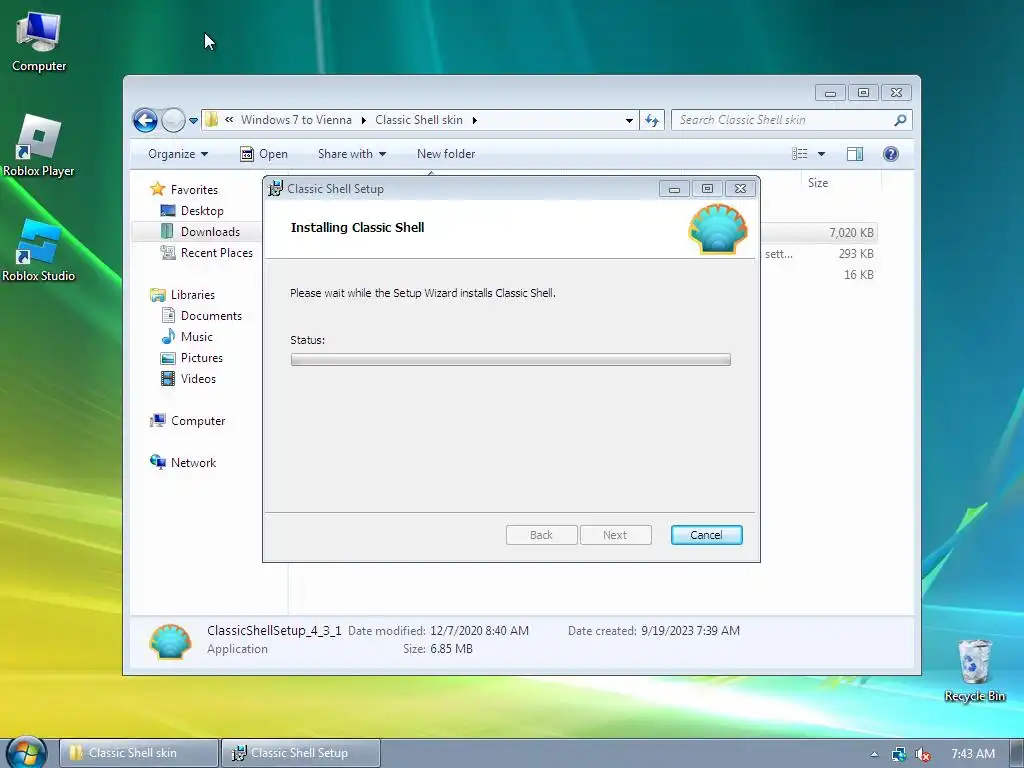The width and height of the screenshot is (1024, 768).
Task: Click the installation progress bar
Action: pos(510,360)
